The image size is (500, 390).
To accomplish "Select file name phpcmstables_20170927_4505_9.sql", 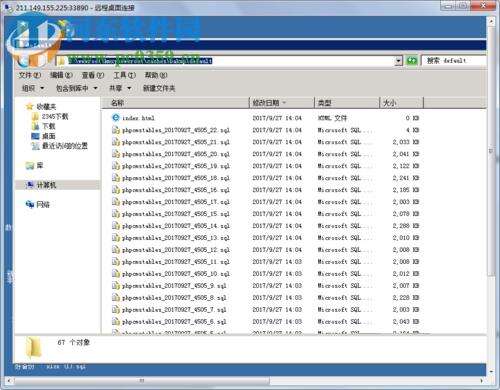I will point(174,286).
